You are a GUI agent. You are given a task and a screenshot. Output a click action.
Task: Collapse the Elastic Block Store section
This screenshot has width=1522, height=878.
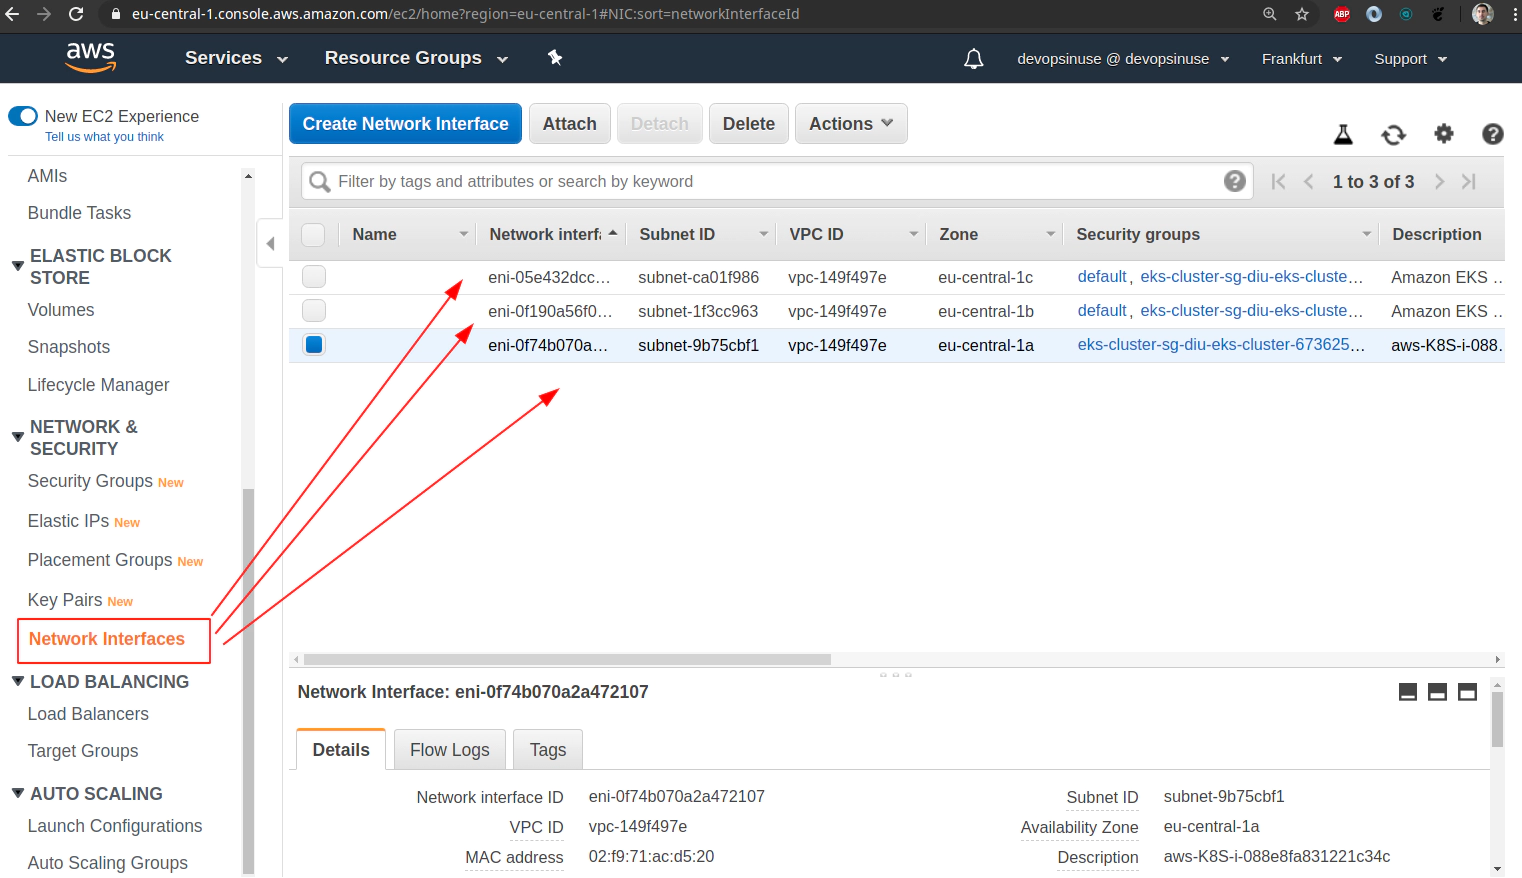coord(17,266)
